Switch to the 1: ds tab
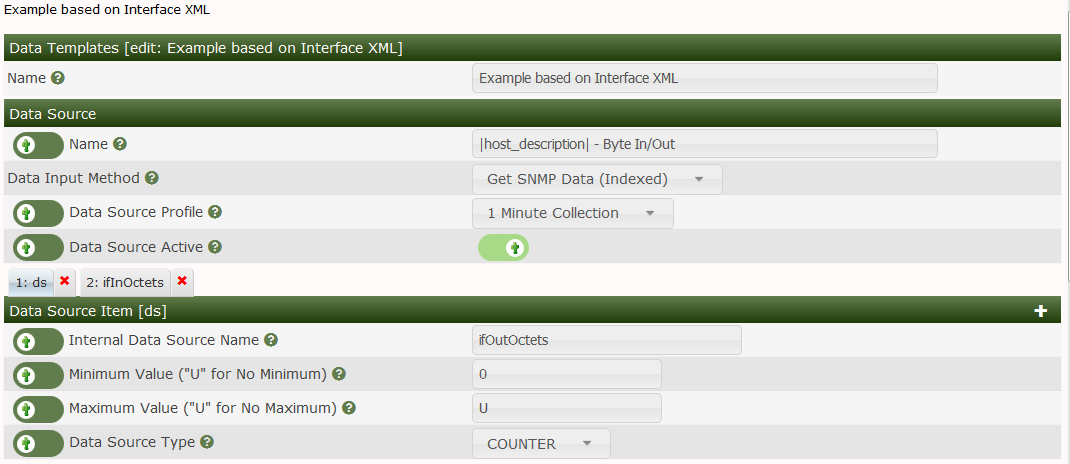The height and width of the screenshot is (464, 1070). [31, 283]
